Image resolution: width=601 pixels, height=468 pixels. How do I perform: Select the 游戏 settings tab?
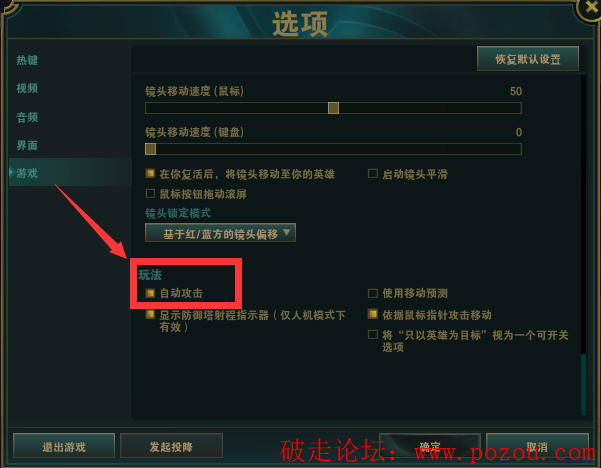[27, 173]
